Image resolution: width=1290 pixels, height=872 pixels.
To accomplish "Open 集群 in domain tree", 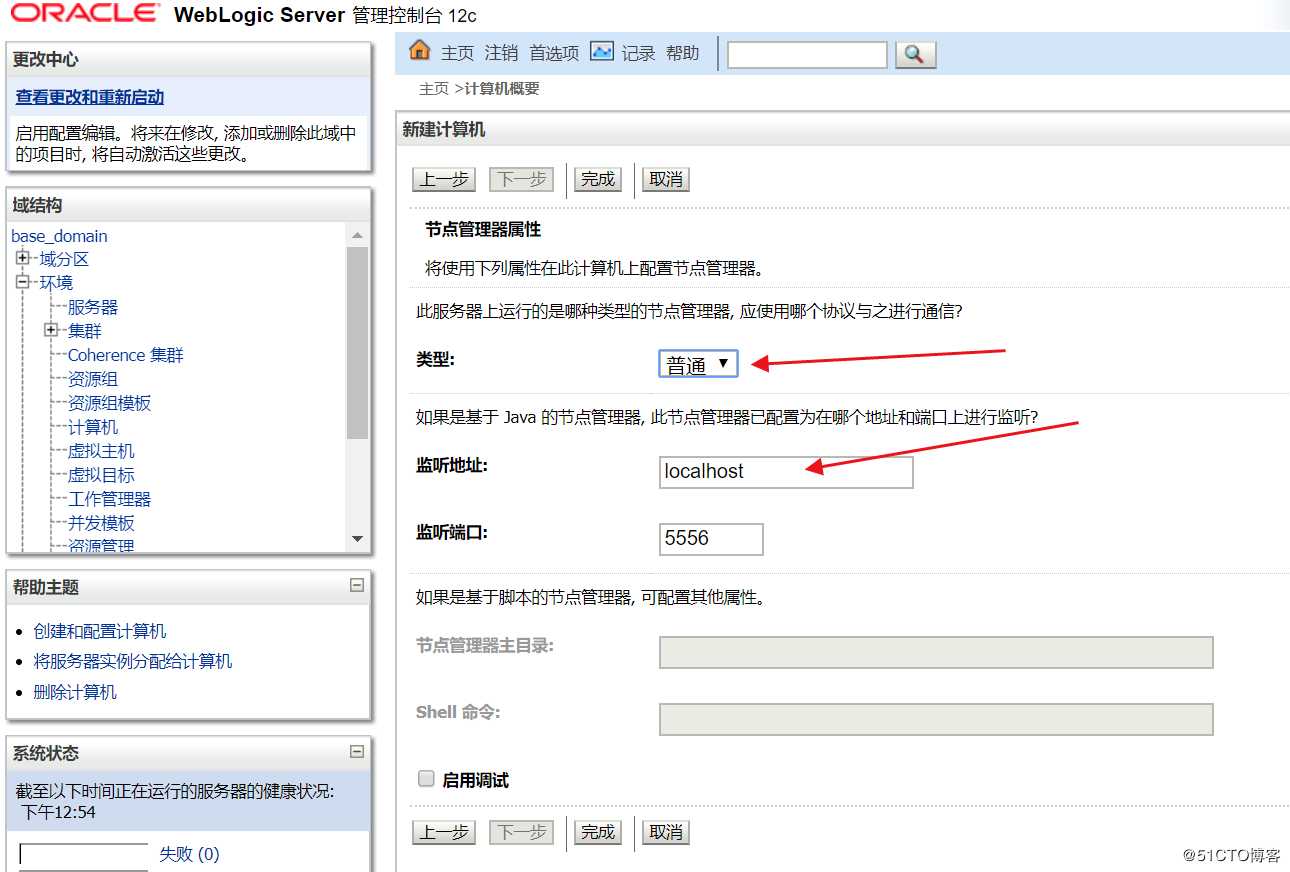I will 85,331.
